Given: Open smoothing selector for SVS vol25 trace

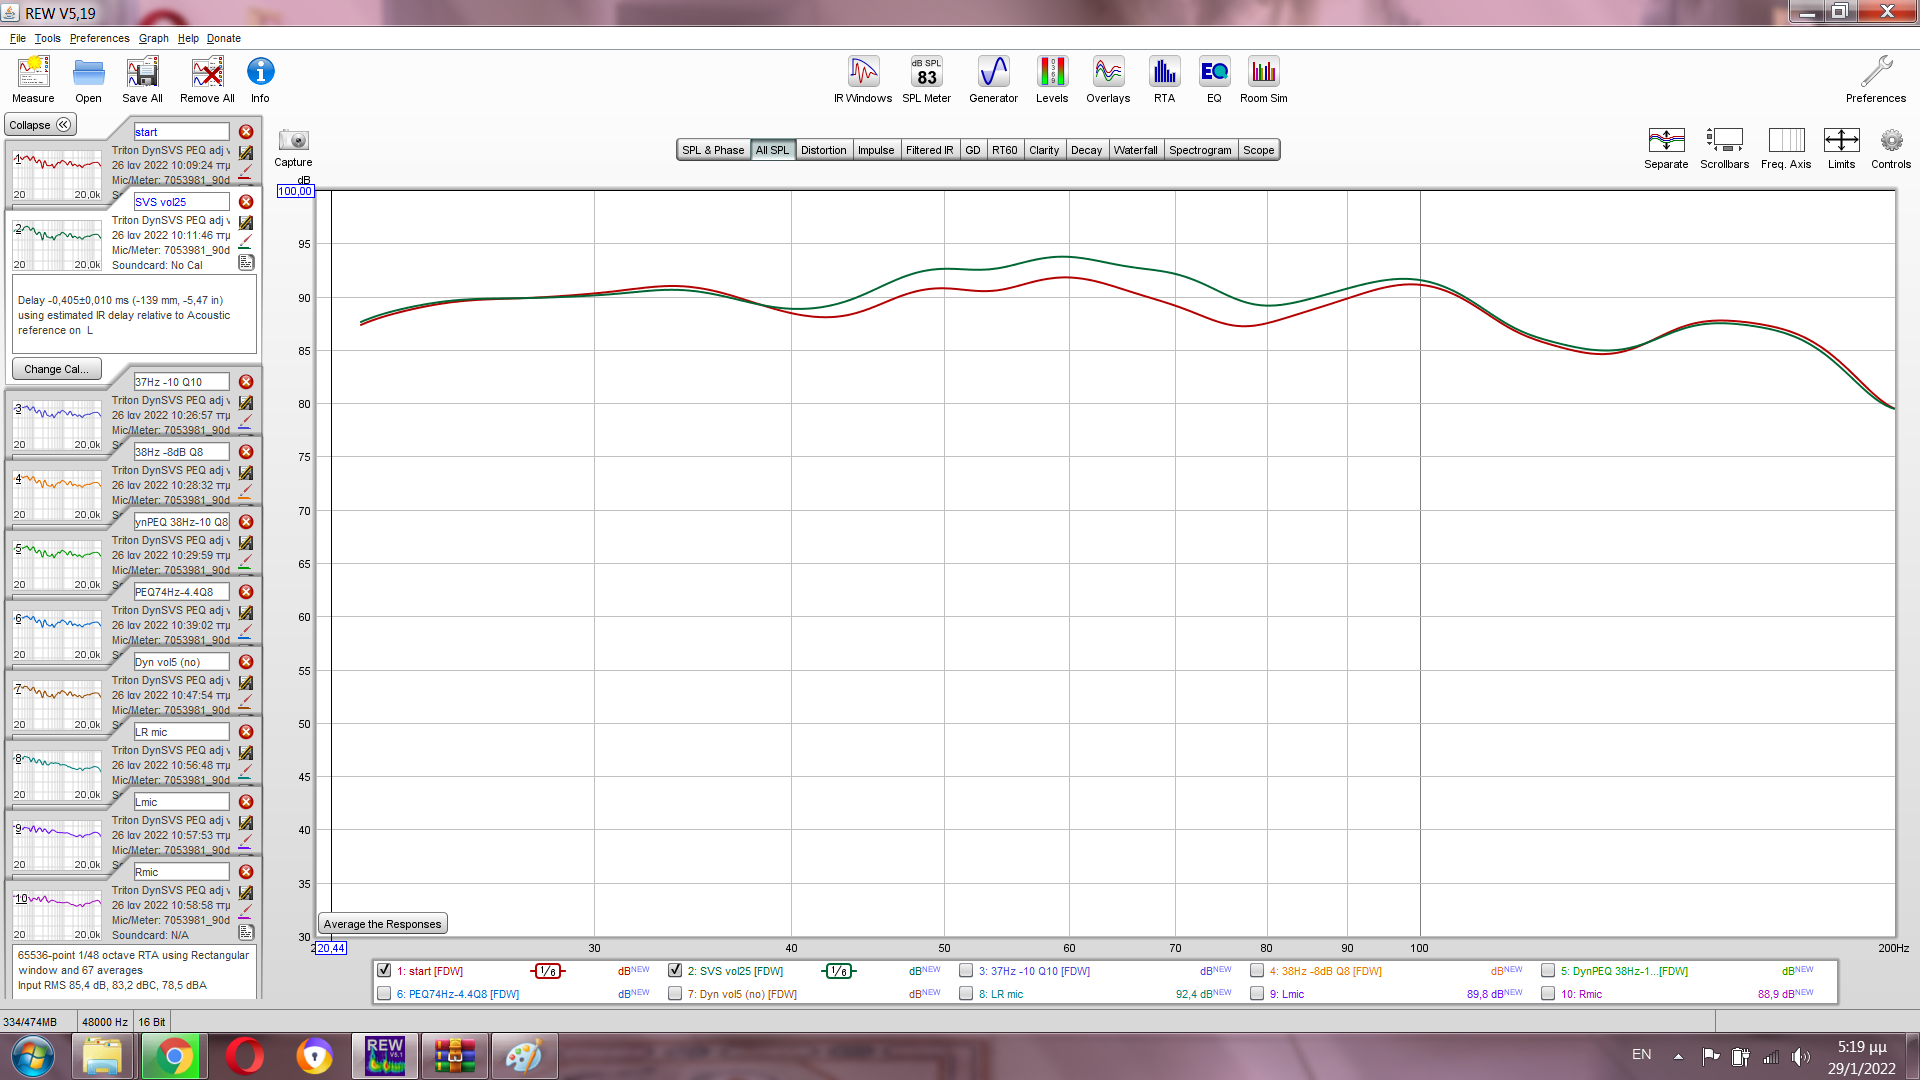Looking at the screenshot, I should [838, 971].
